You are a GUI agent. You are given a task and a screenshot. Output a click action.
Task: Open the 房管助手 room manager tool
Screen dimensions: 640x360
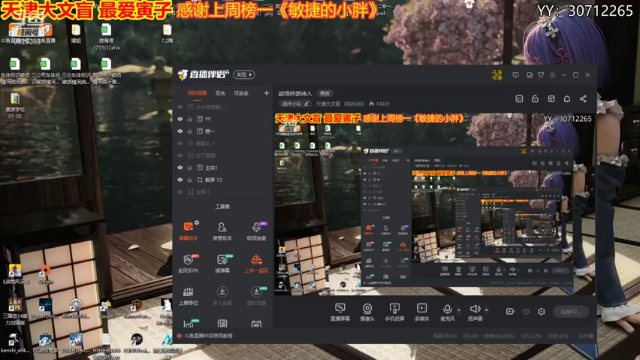point(222,230)
